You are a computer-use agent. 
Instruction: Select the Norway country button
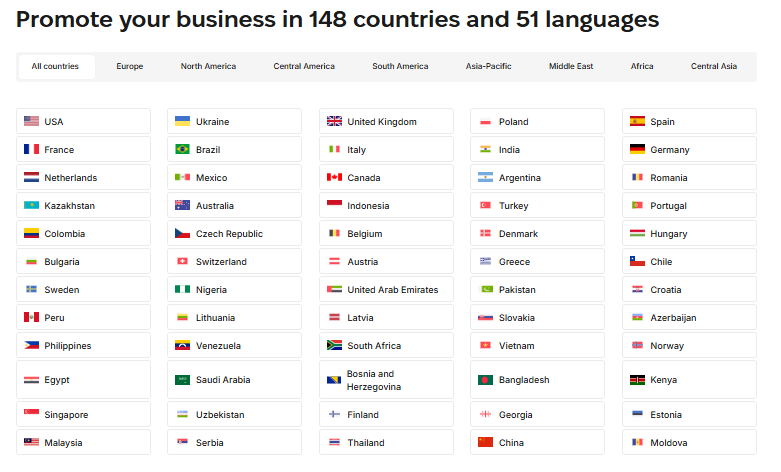coord(689,345)
